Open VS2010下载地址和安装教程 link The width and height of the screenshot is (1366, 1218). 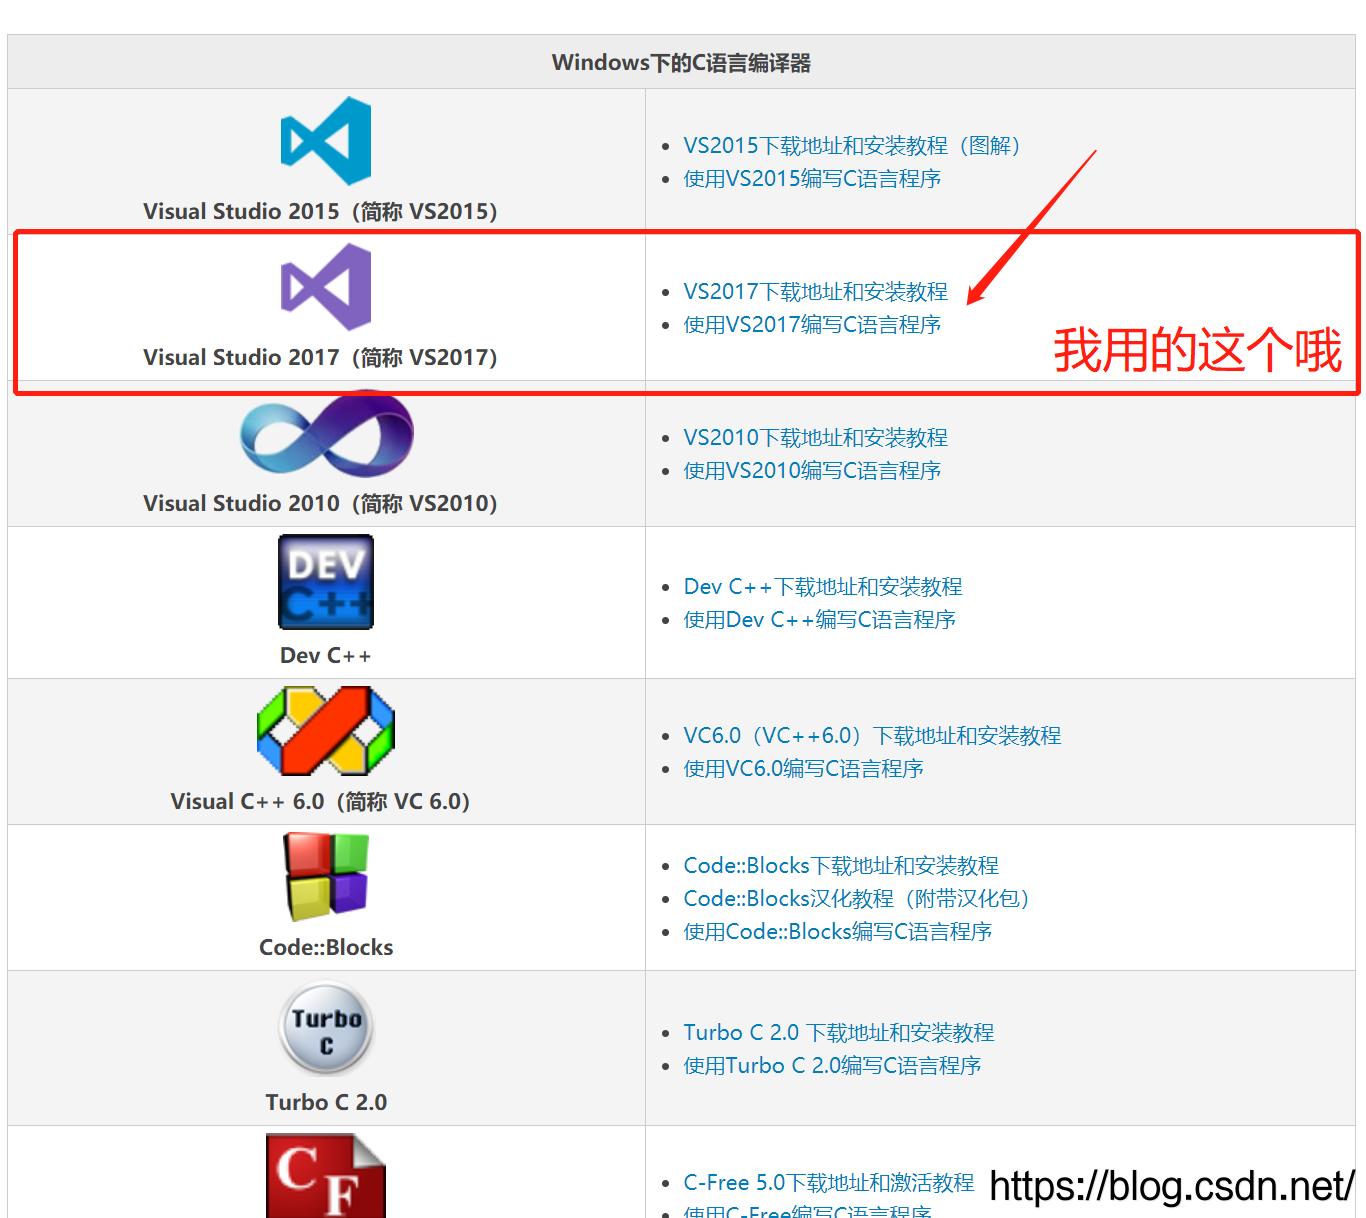pyautogui.click(x=815, y=438)
